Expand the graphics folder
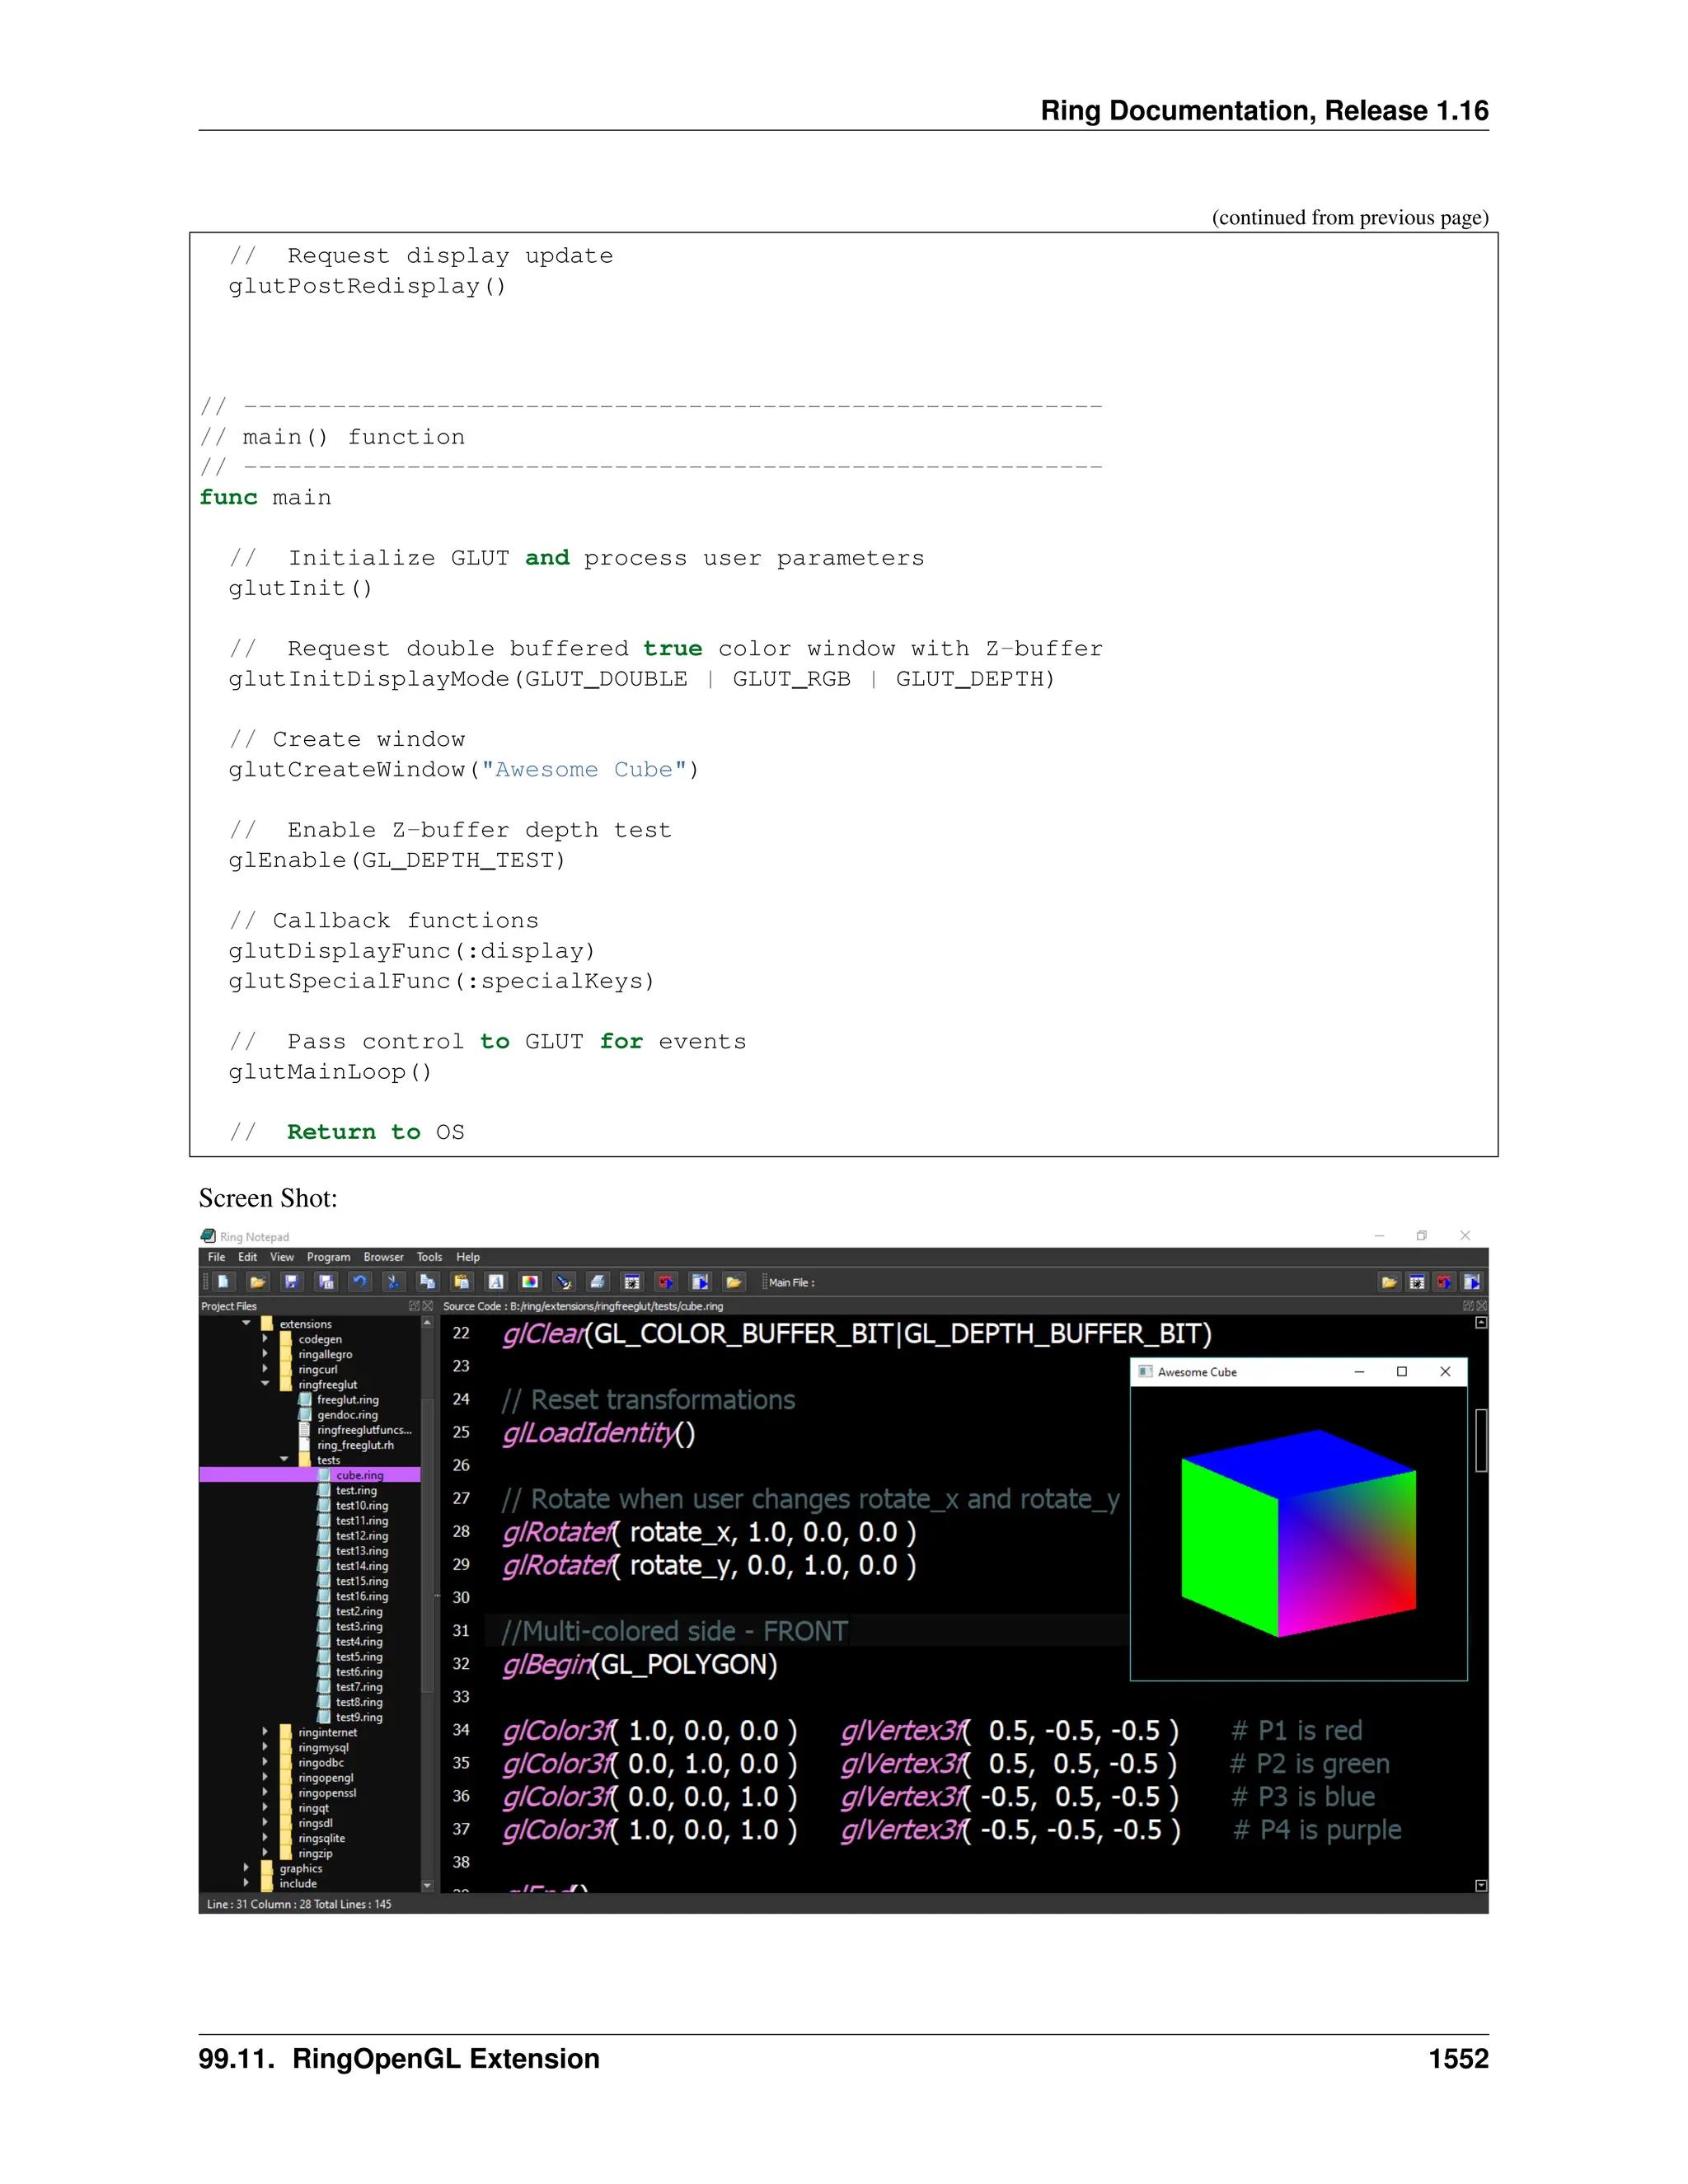The width and height of the screenshot is (1688, 2184). tap(246, 1867)
